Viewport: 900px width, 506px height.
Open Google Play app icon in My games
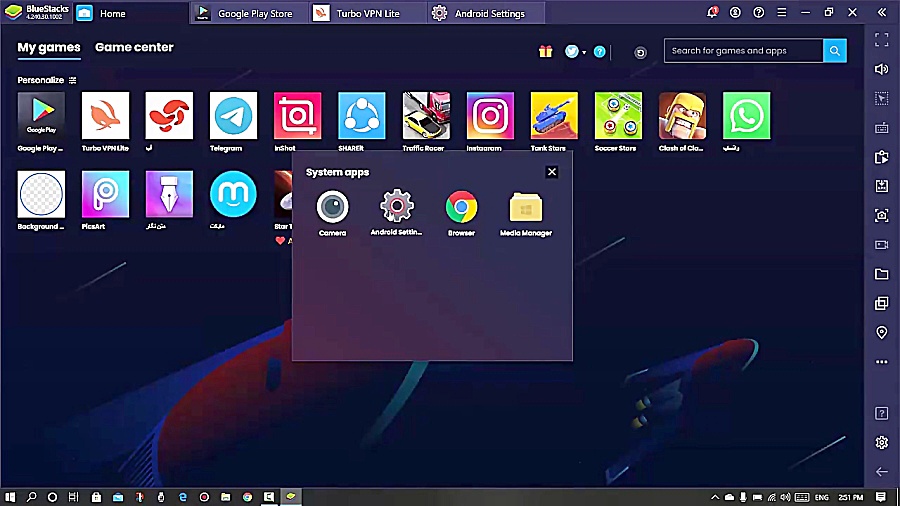41,115
